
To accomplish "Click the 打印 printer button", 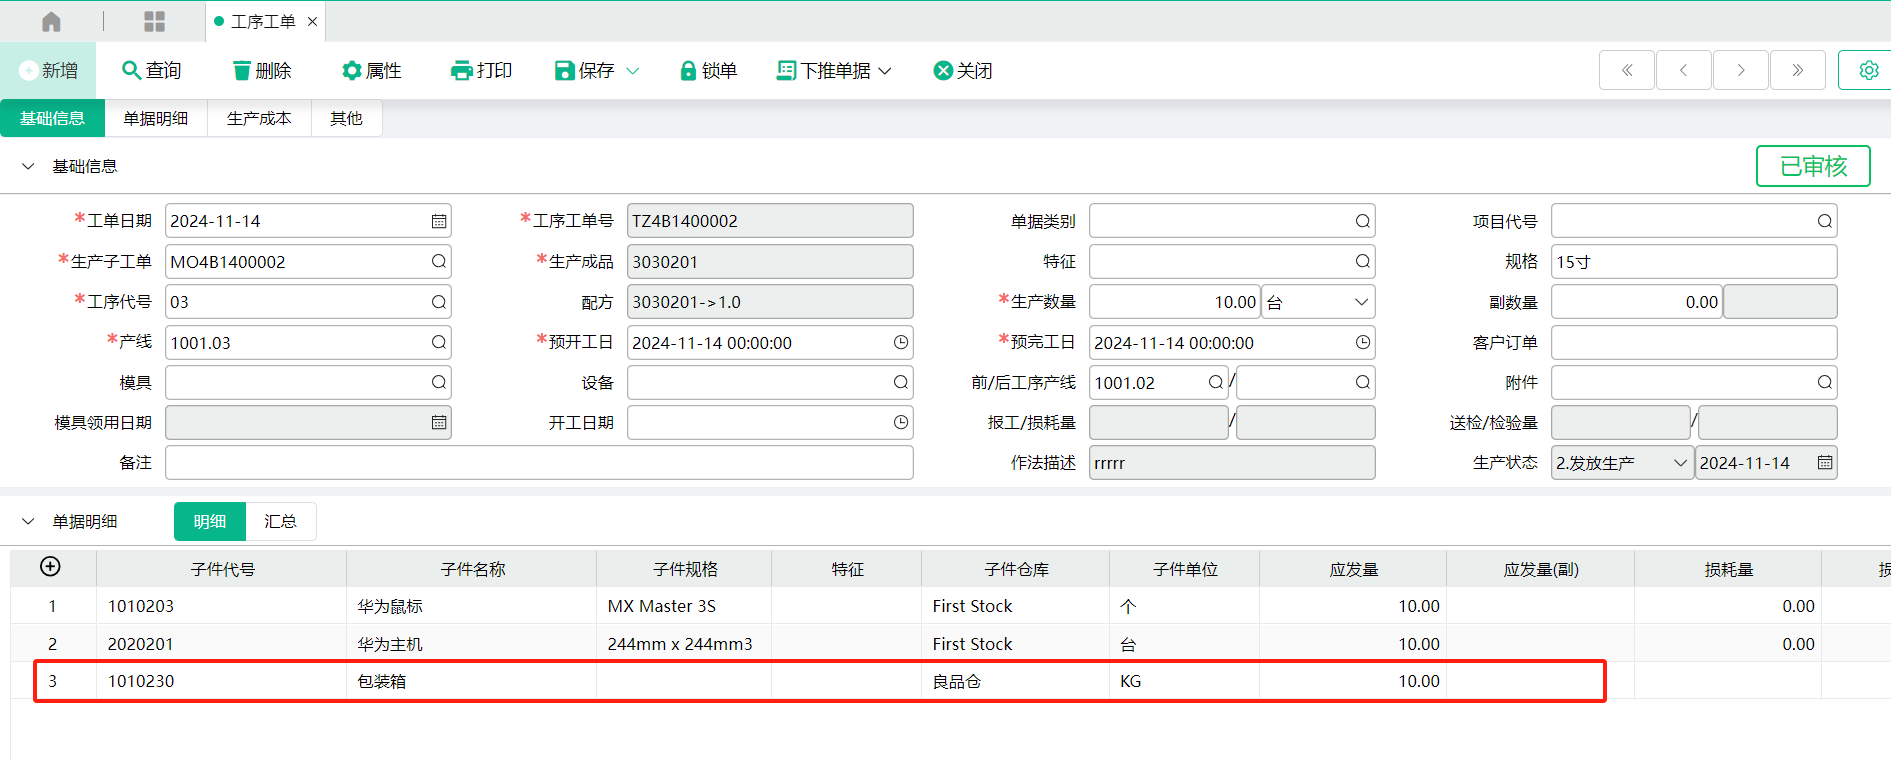I will tap(482, 70).
